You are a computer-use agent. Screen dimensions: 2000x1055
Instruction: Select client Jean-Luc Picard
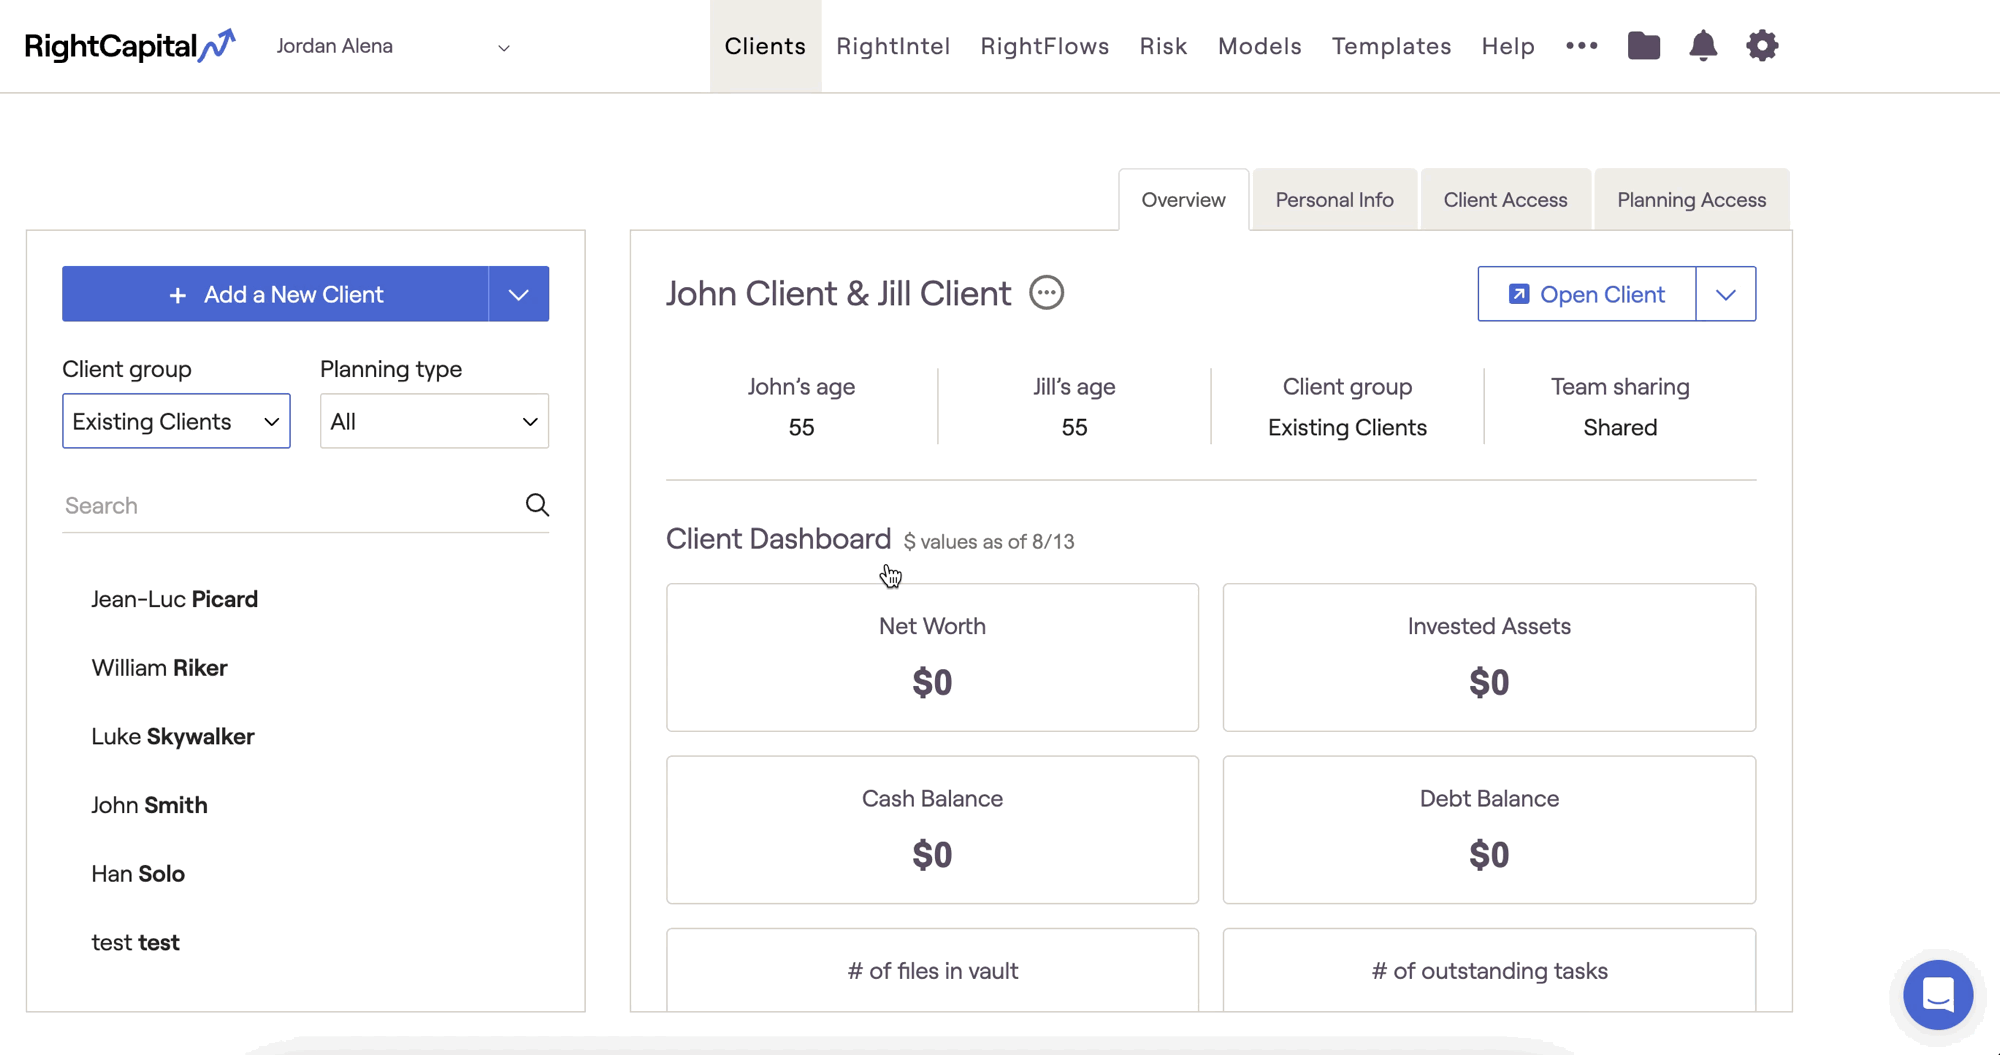pos(175,599)
